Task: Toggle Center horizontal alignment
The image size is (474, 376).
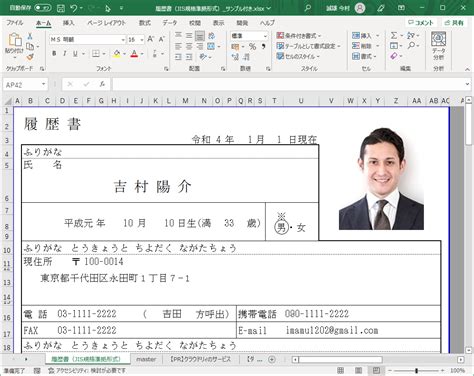Action: coord(189,46)
